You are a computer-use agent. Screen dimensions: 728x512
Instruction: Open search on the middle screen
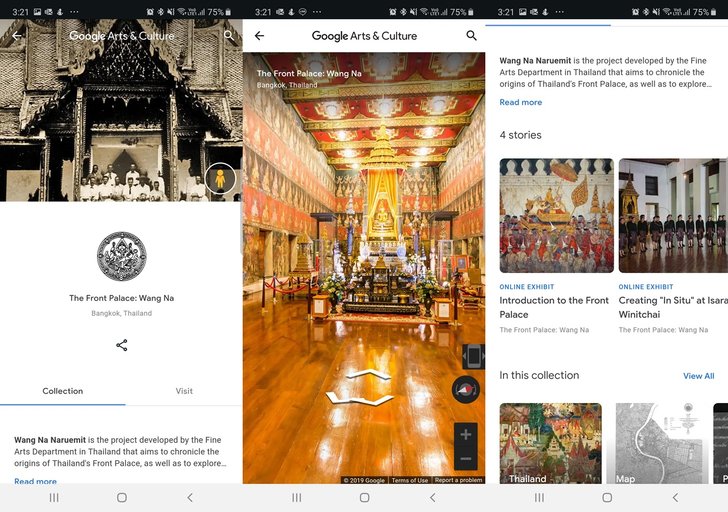pyautogui.click(x=471, y=35)
